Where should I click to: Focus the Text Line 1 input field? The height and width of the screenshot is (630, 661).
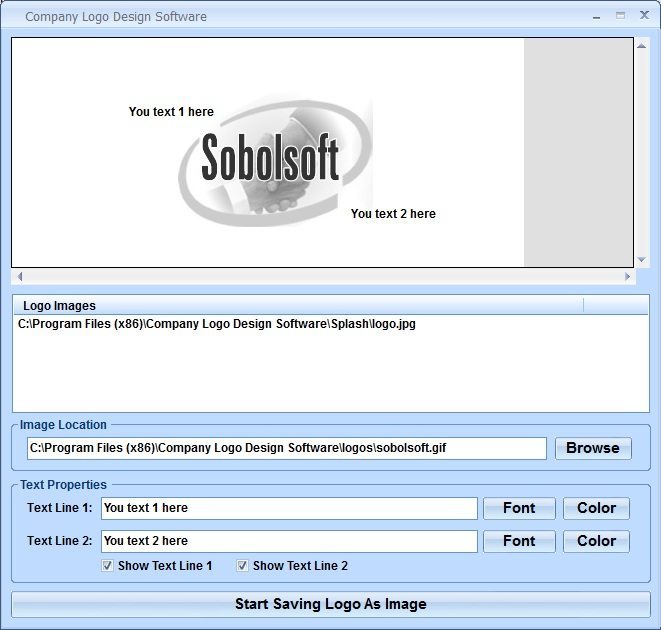[289, 508]
